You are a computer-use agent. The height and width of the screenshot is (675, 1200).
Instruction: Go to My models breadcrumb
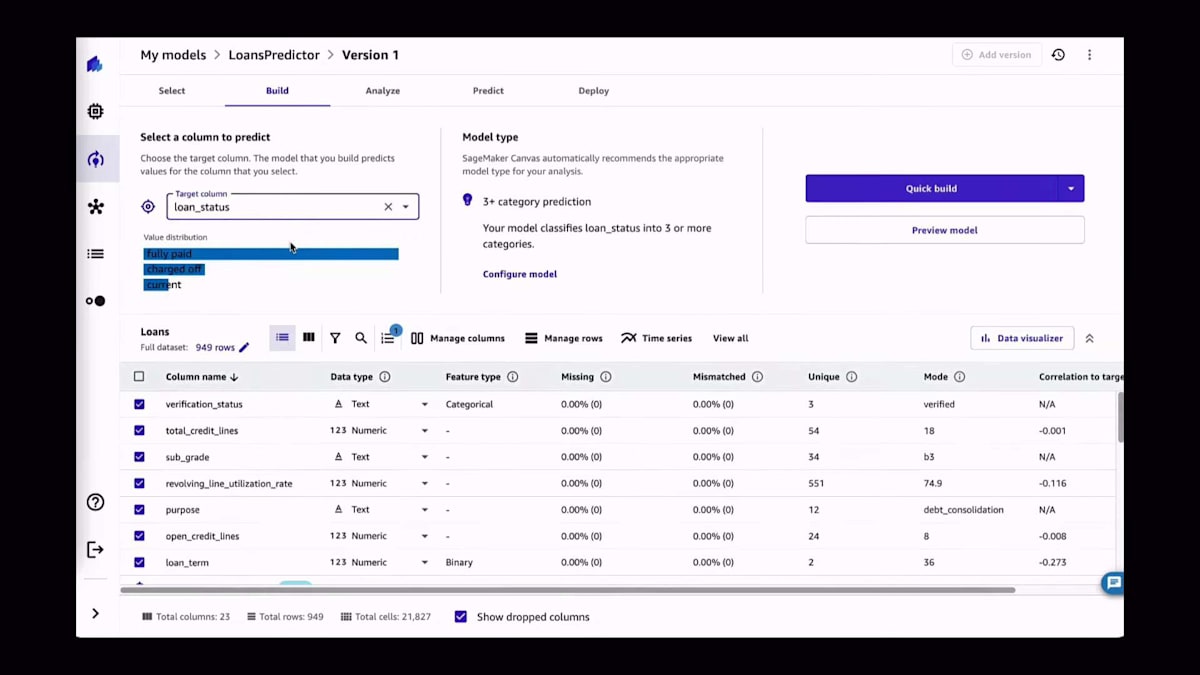(173, 55)
